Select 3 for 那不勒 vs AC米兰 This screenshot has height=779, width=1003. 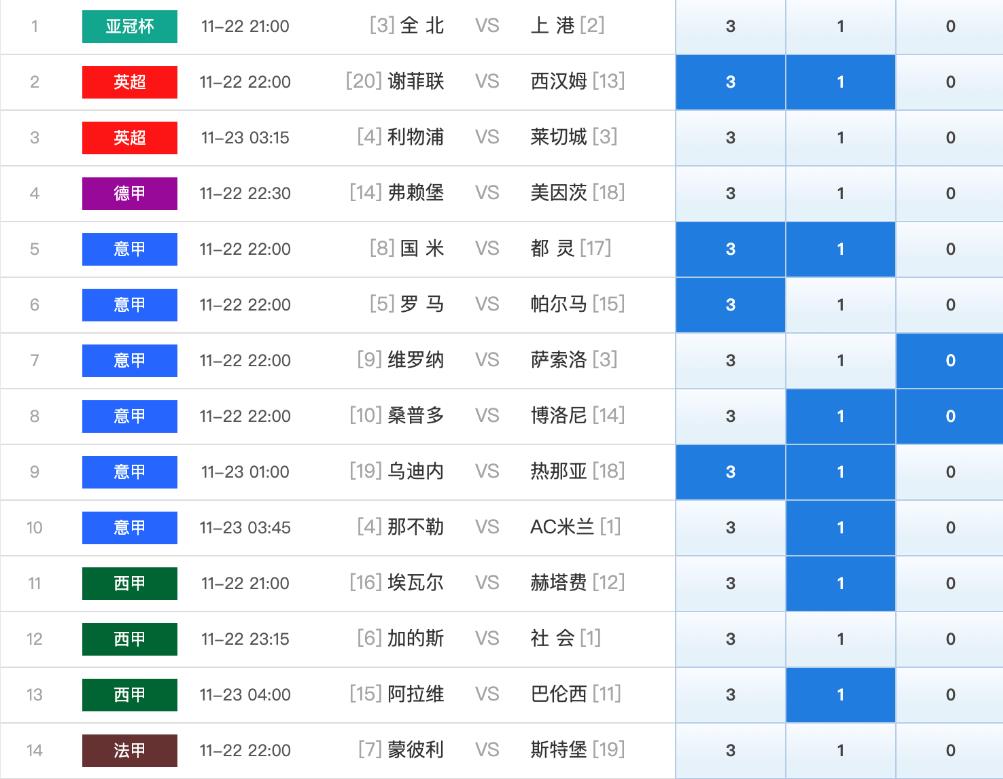coord(731,527)
